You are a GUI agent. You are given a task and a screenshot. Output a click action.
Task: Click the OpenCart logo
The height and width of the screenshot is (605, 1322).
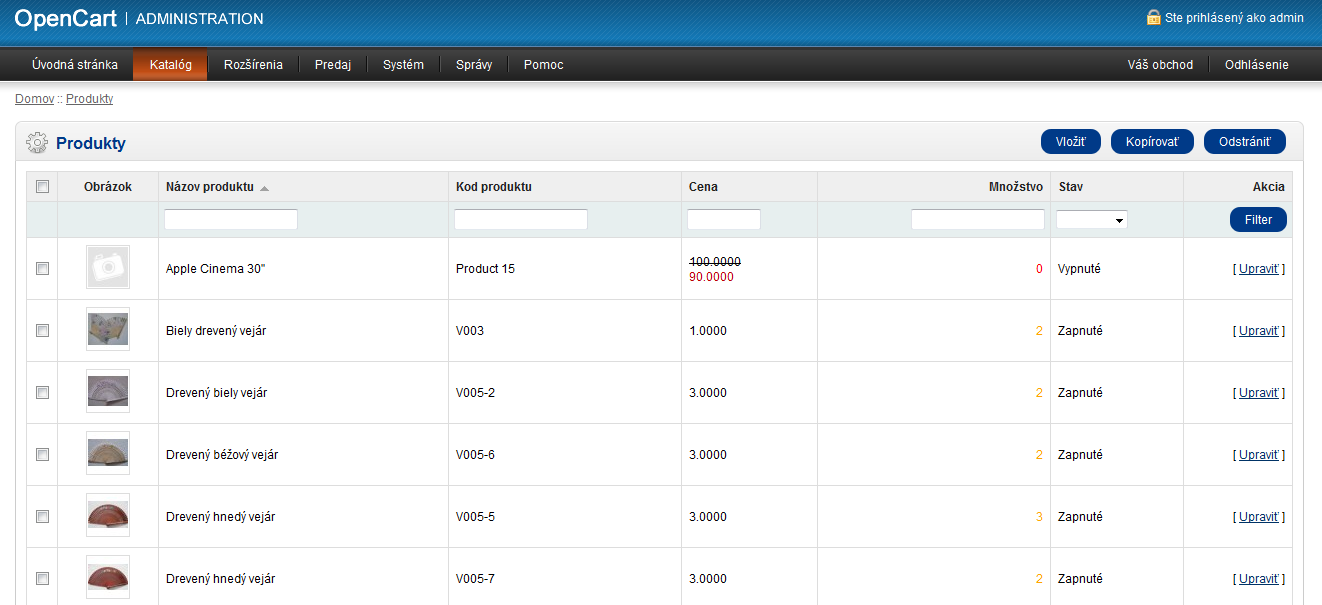(66, 18)
